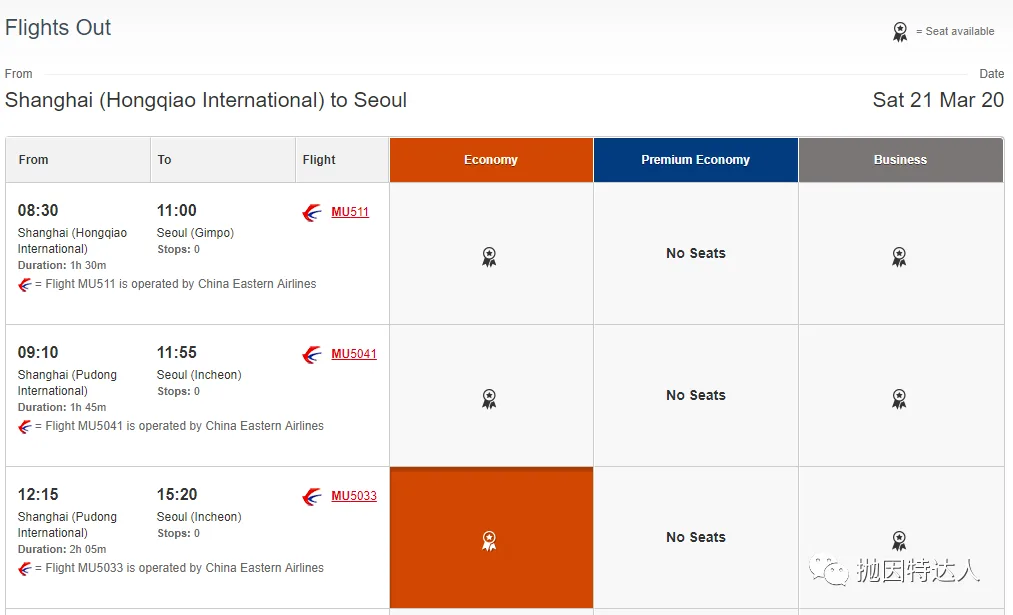Click China Eastern logo beside MU511
Image resolution: width=1013 pixels, height=615 pixels.
312,213
